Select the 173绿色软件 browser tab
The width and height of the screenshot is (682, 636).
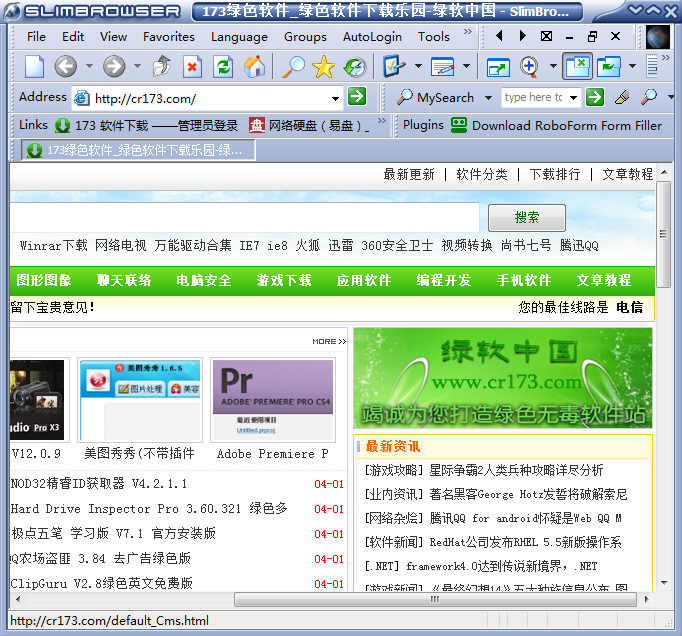tap(137, 151)
